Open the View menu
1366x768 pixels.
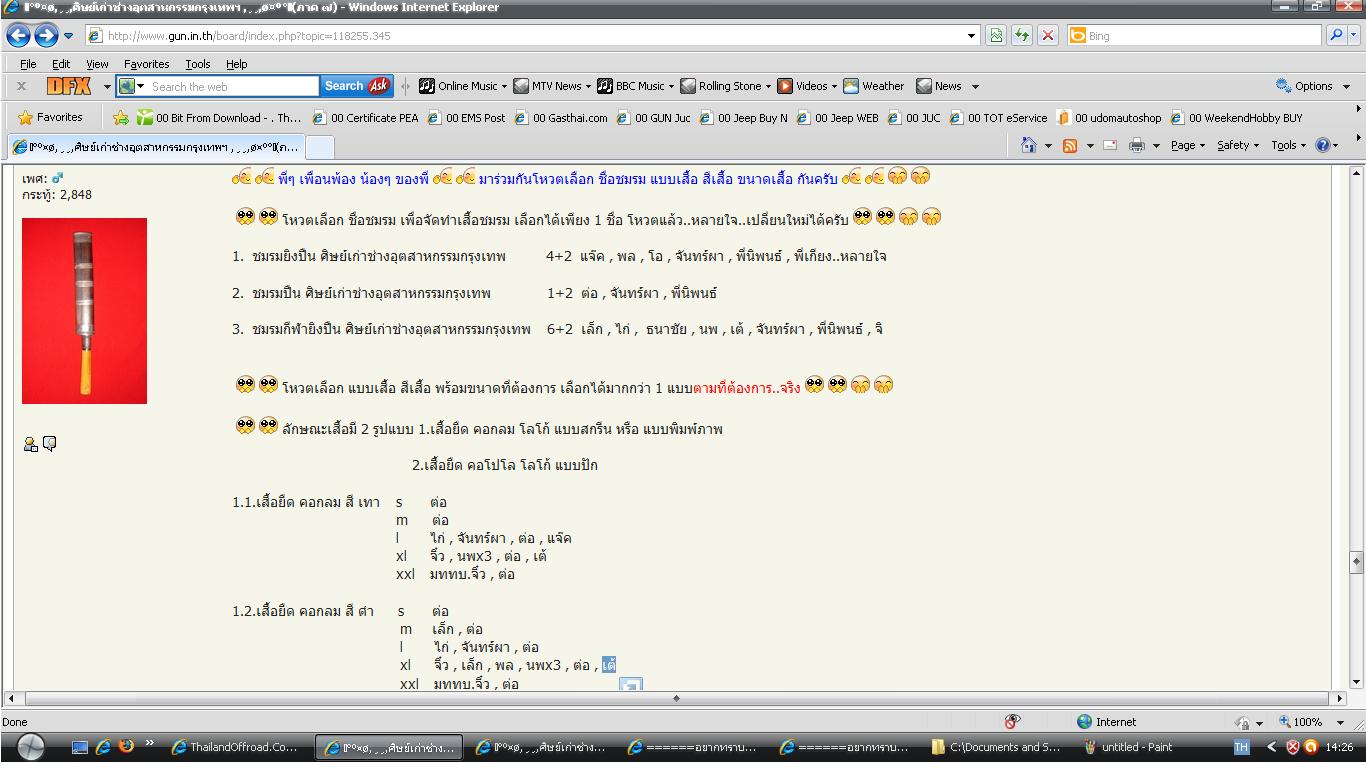click(x=97, y=64)
